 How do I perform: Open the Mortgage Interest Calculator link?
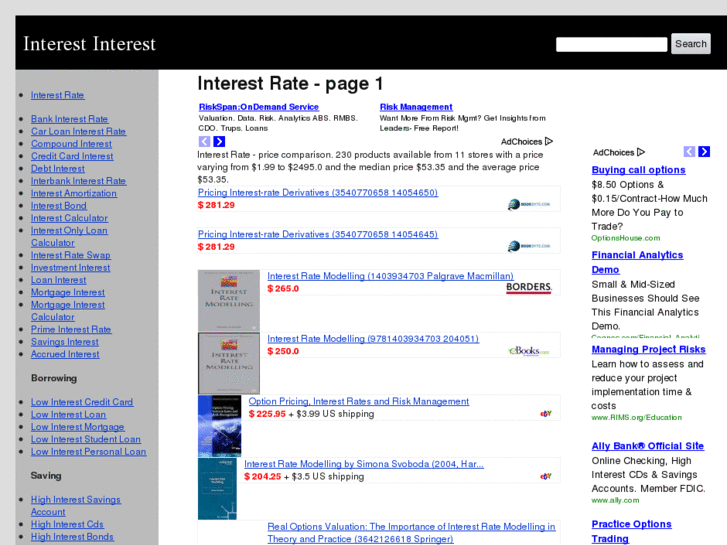point(68,311)
